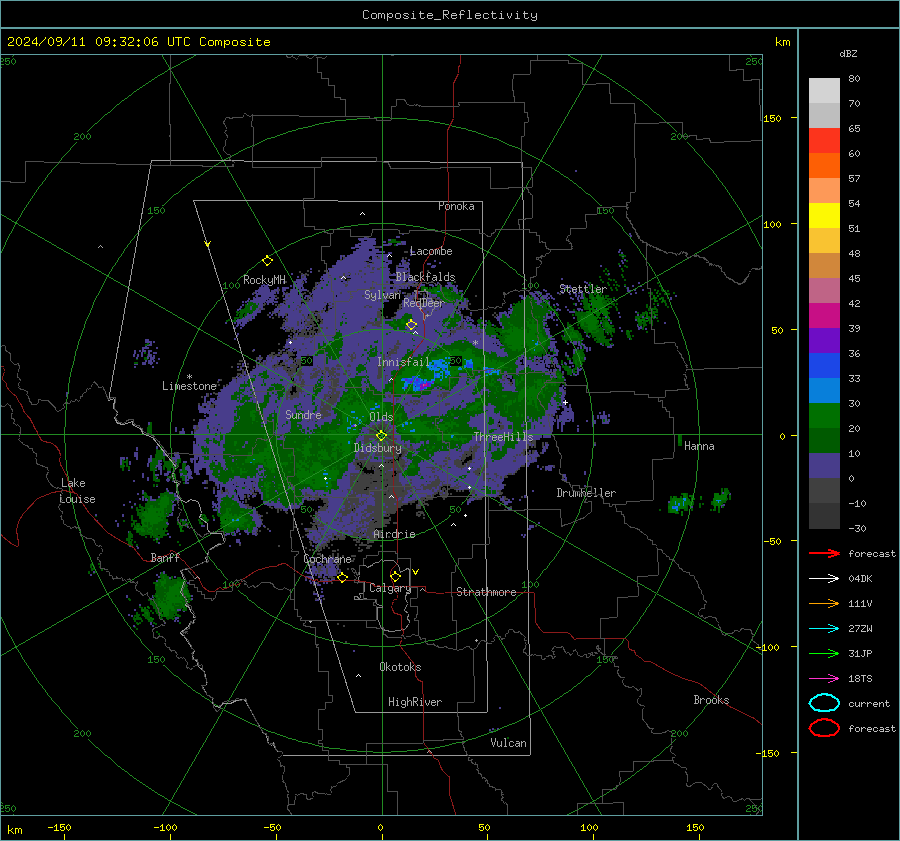Click the Blackfalds label
Screen dimensions: 900x841
(425, 277)
